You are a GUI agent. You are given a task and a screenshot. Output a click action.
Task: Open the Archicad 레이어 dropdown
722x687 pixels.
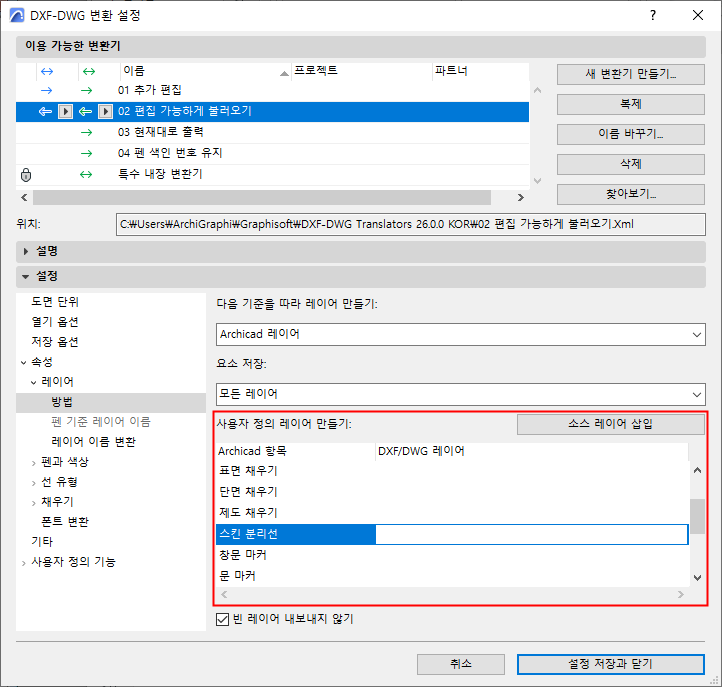tap(460, 334)
